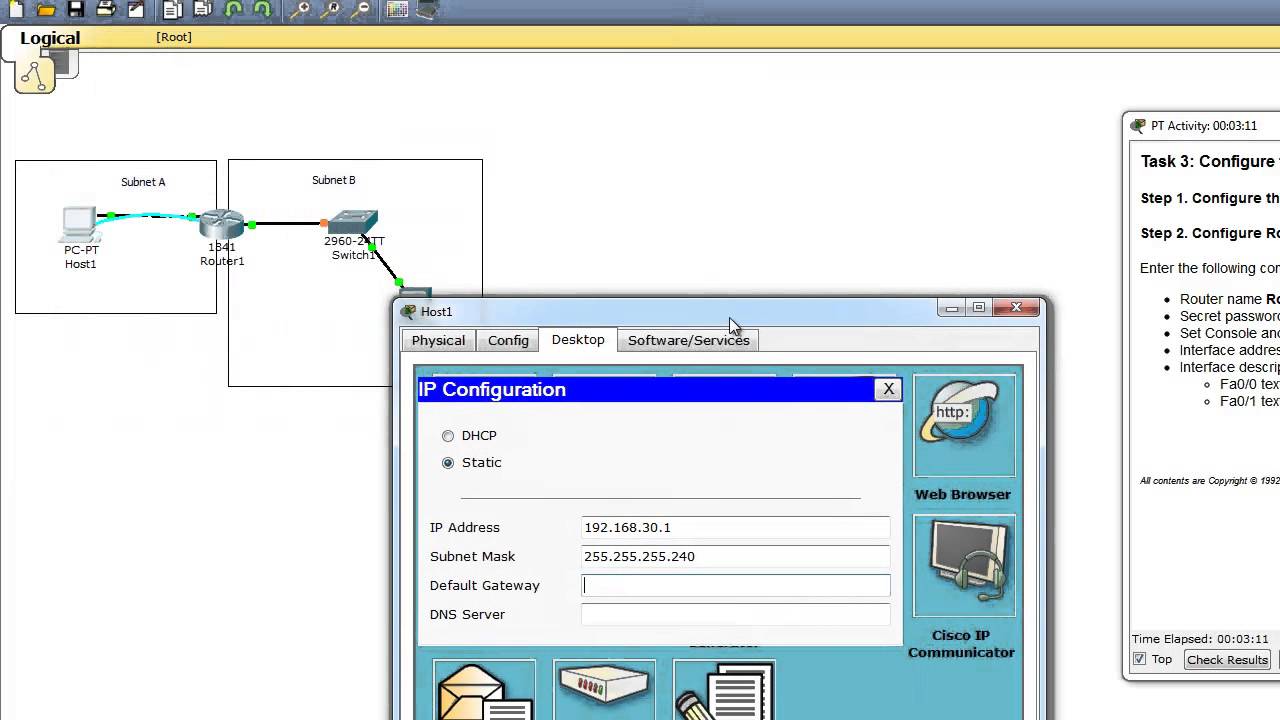
Task: Maximize the Host1 window
Action: coord(978,308)
